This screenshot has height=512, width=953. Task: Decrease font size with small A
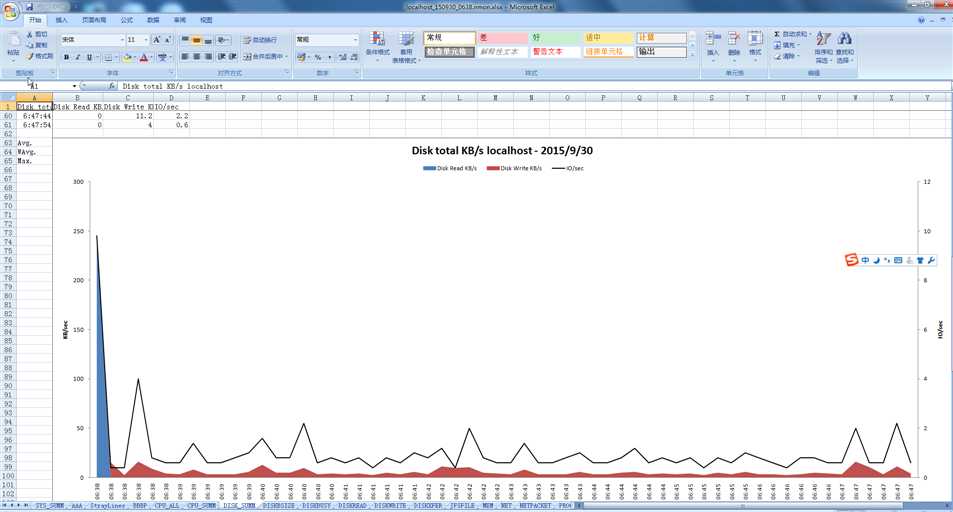click(168, 40)
